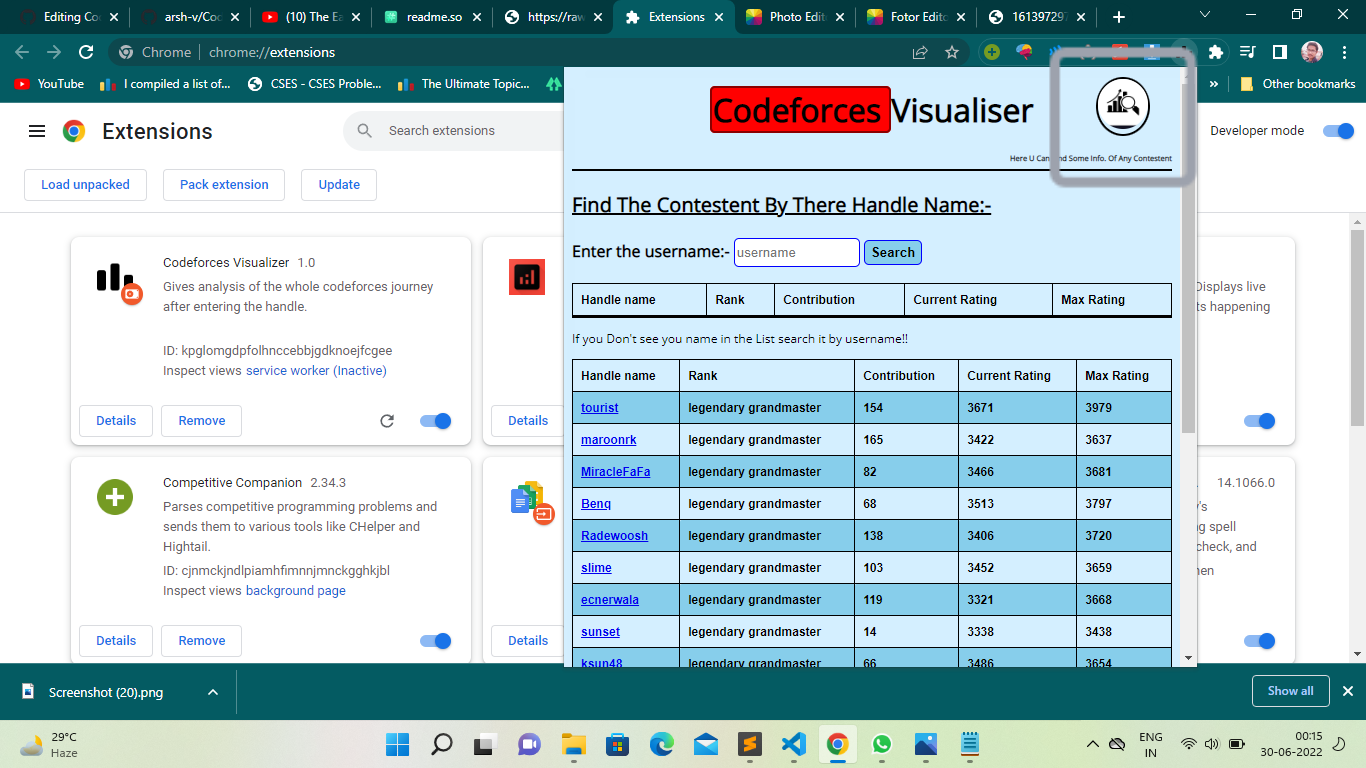Disable Developer mode

click(1337, 130)
